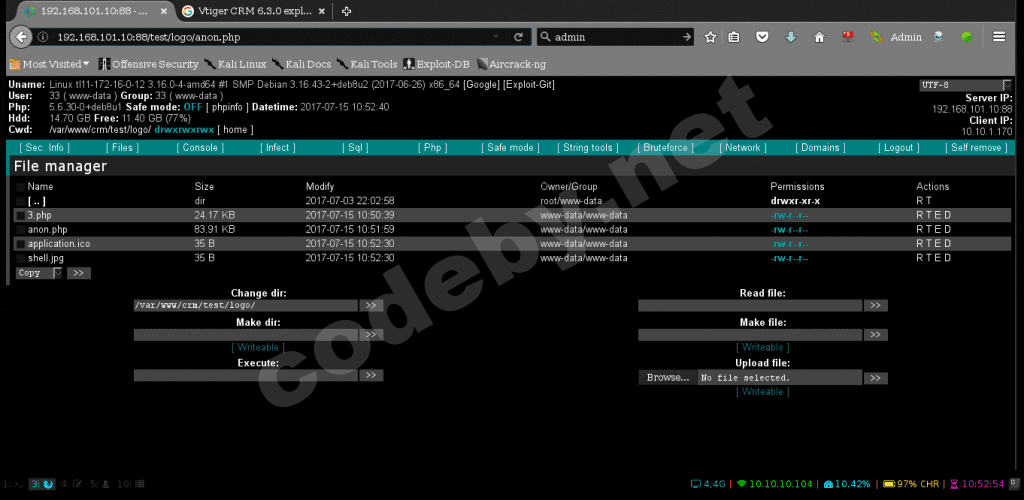1024x500 pixels.
Task: Open Kali Linux bookmark
Action: pos(235,64)
